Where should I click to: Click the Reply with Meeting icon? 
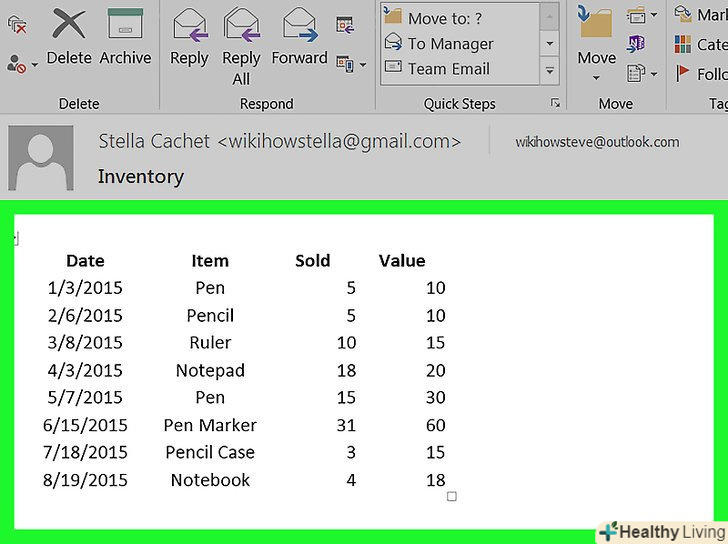pyautogui.click(x=345, y=25)
